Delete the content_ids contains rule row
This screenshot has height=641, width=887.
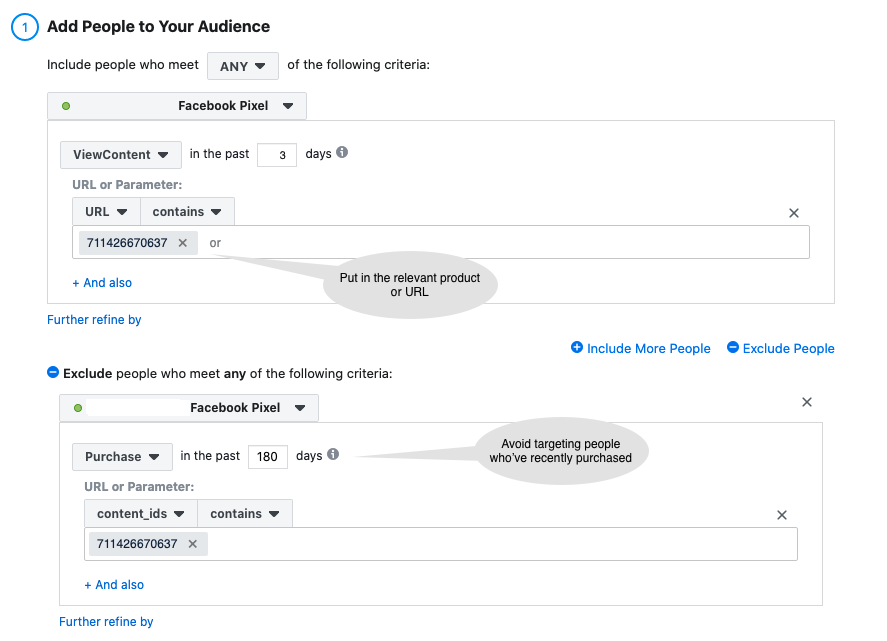click(782, 515)
